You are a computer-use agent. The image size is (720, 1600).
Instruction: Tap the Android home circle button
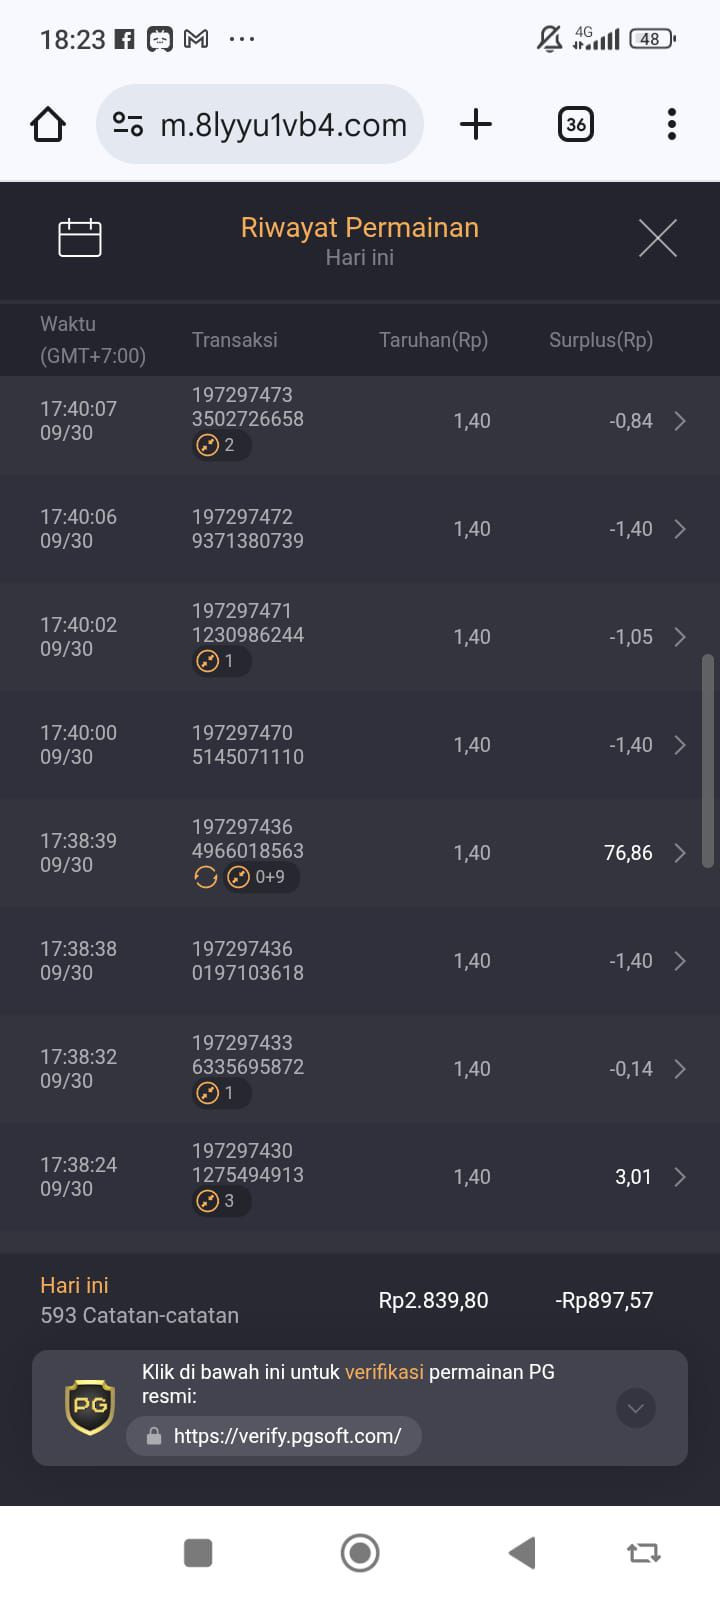click(x=360, y=1553)
